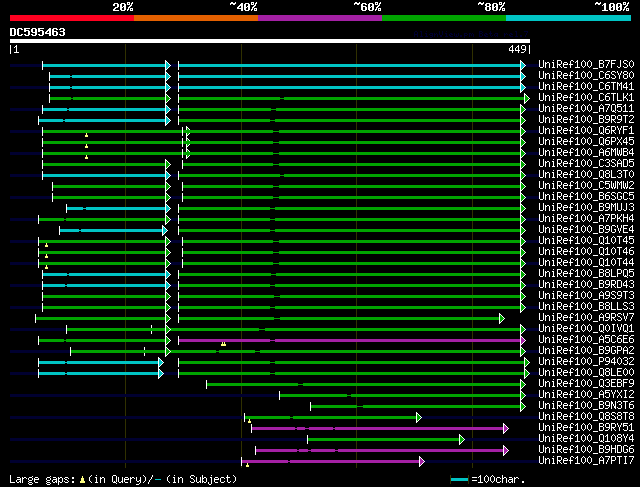The image size is (640, 487).
Task: Select the UniRef100_C6TM41 label
Action: tap(586, 87)
